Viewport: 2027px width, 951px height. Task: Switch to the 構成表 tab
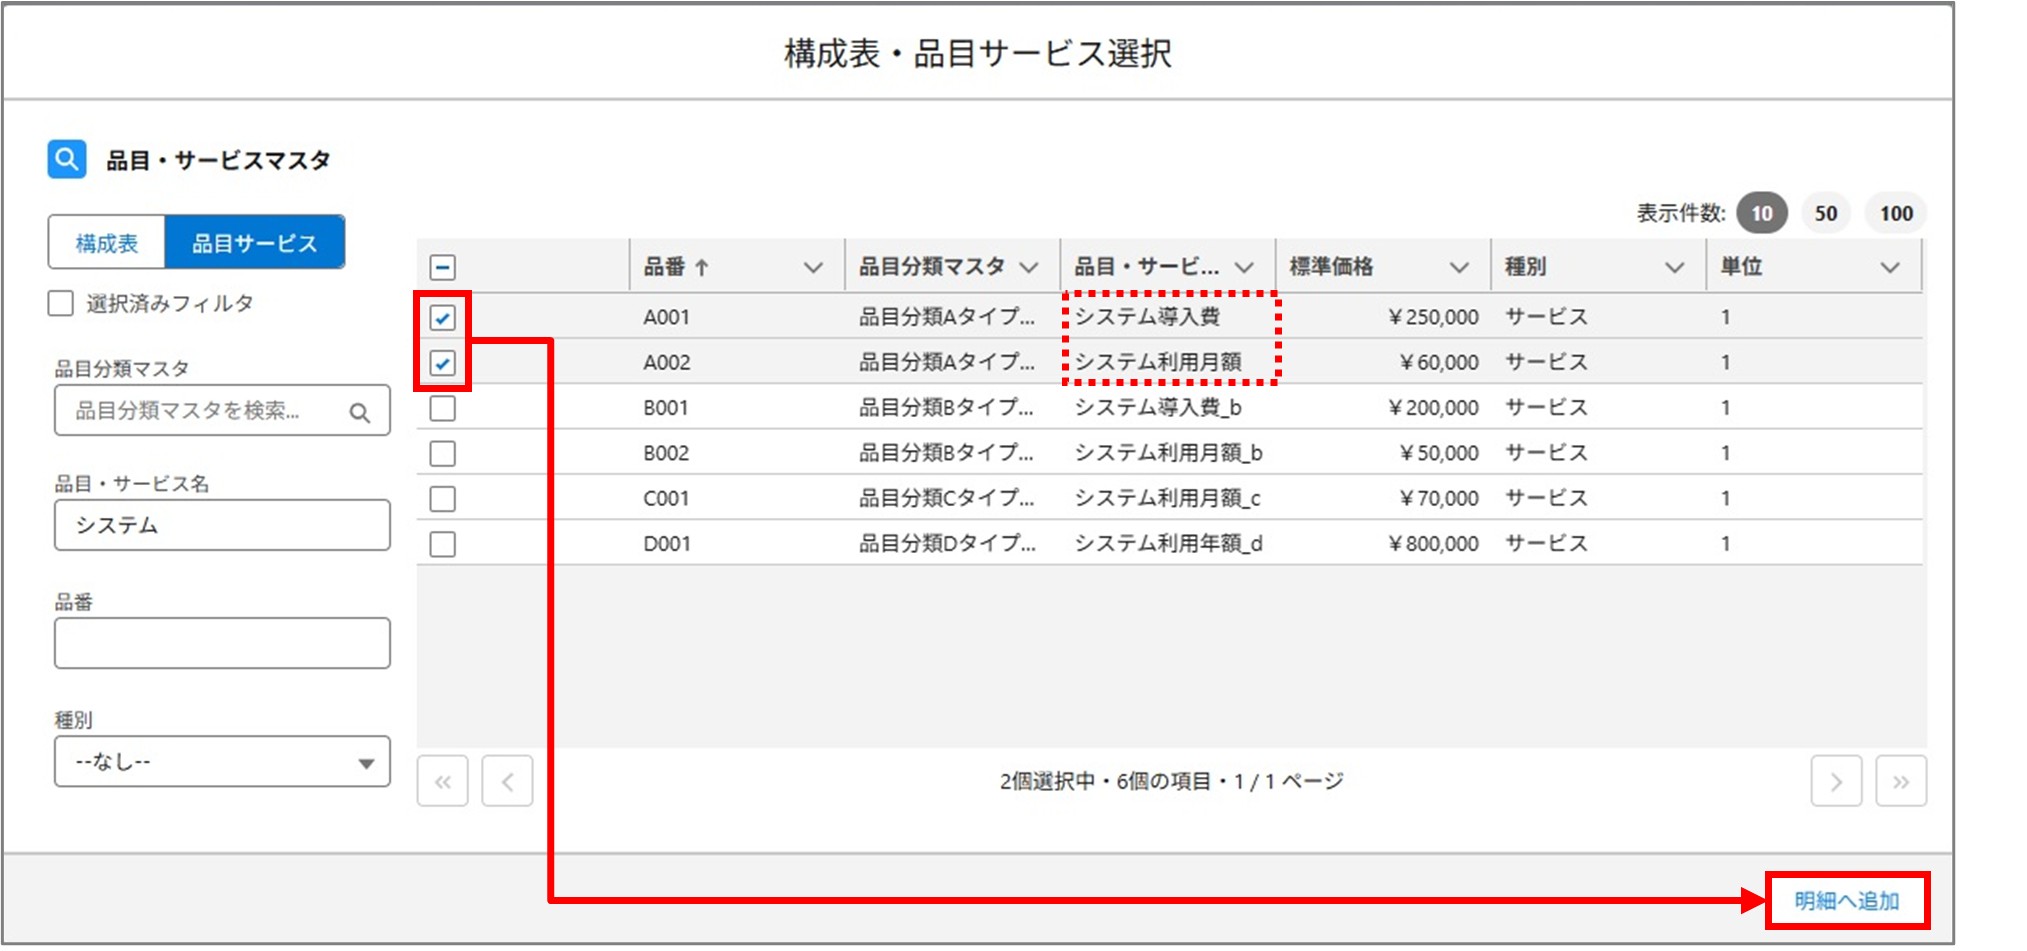click(x=106, y=241)
